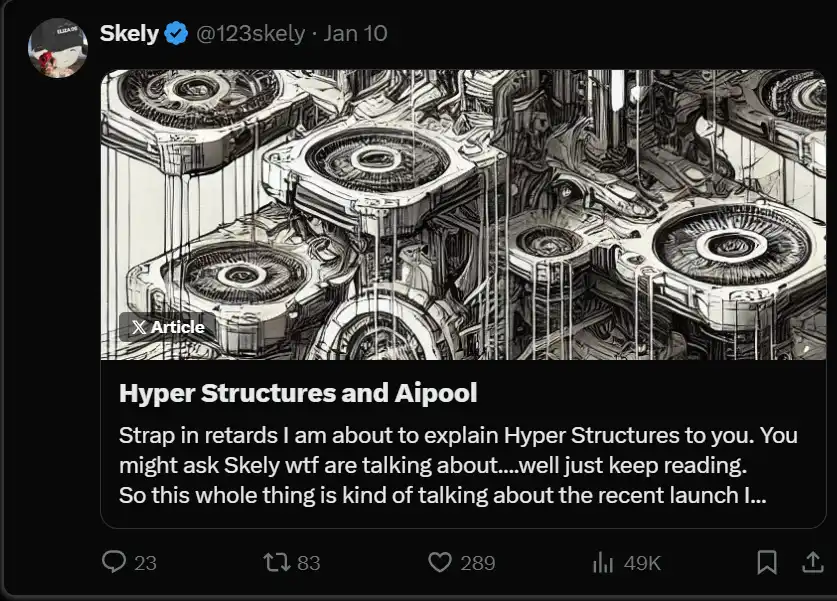The image size is (837, 601).
Task: Open the views bar chart icon
Action: (603, 563)
